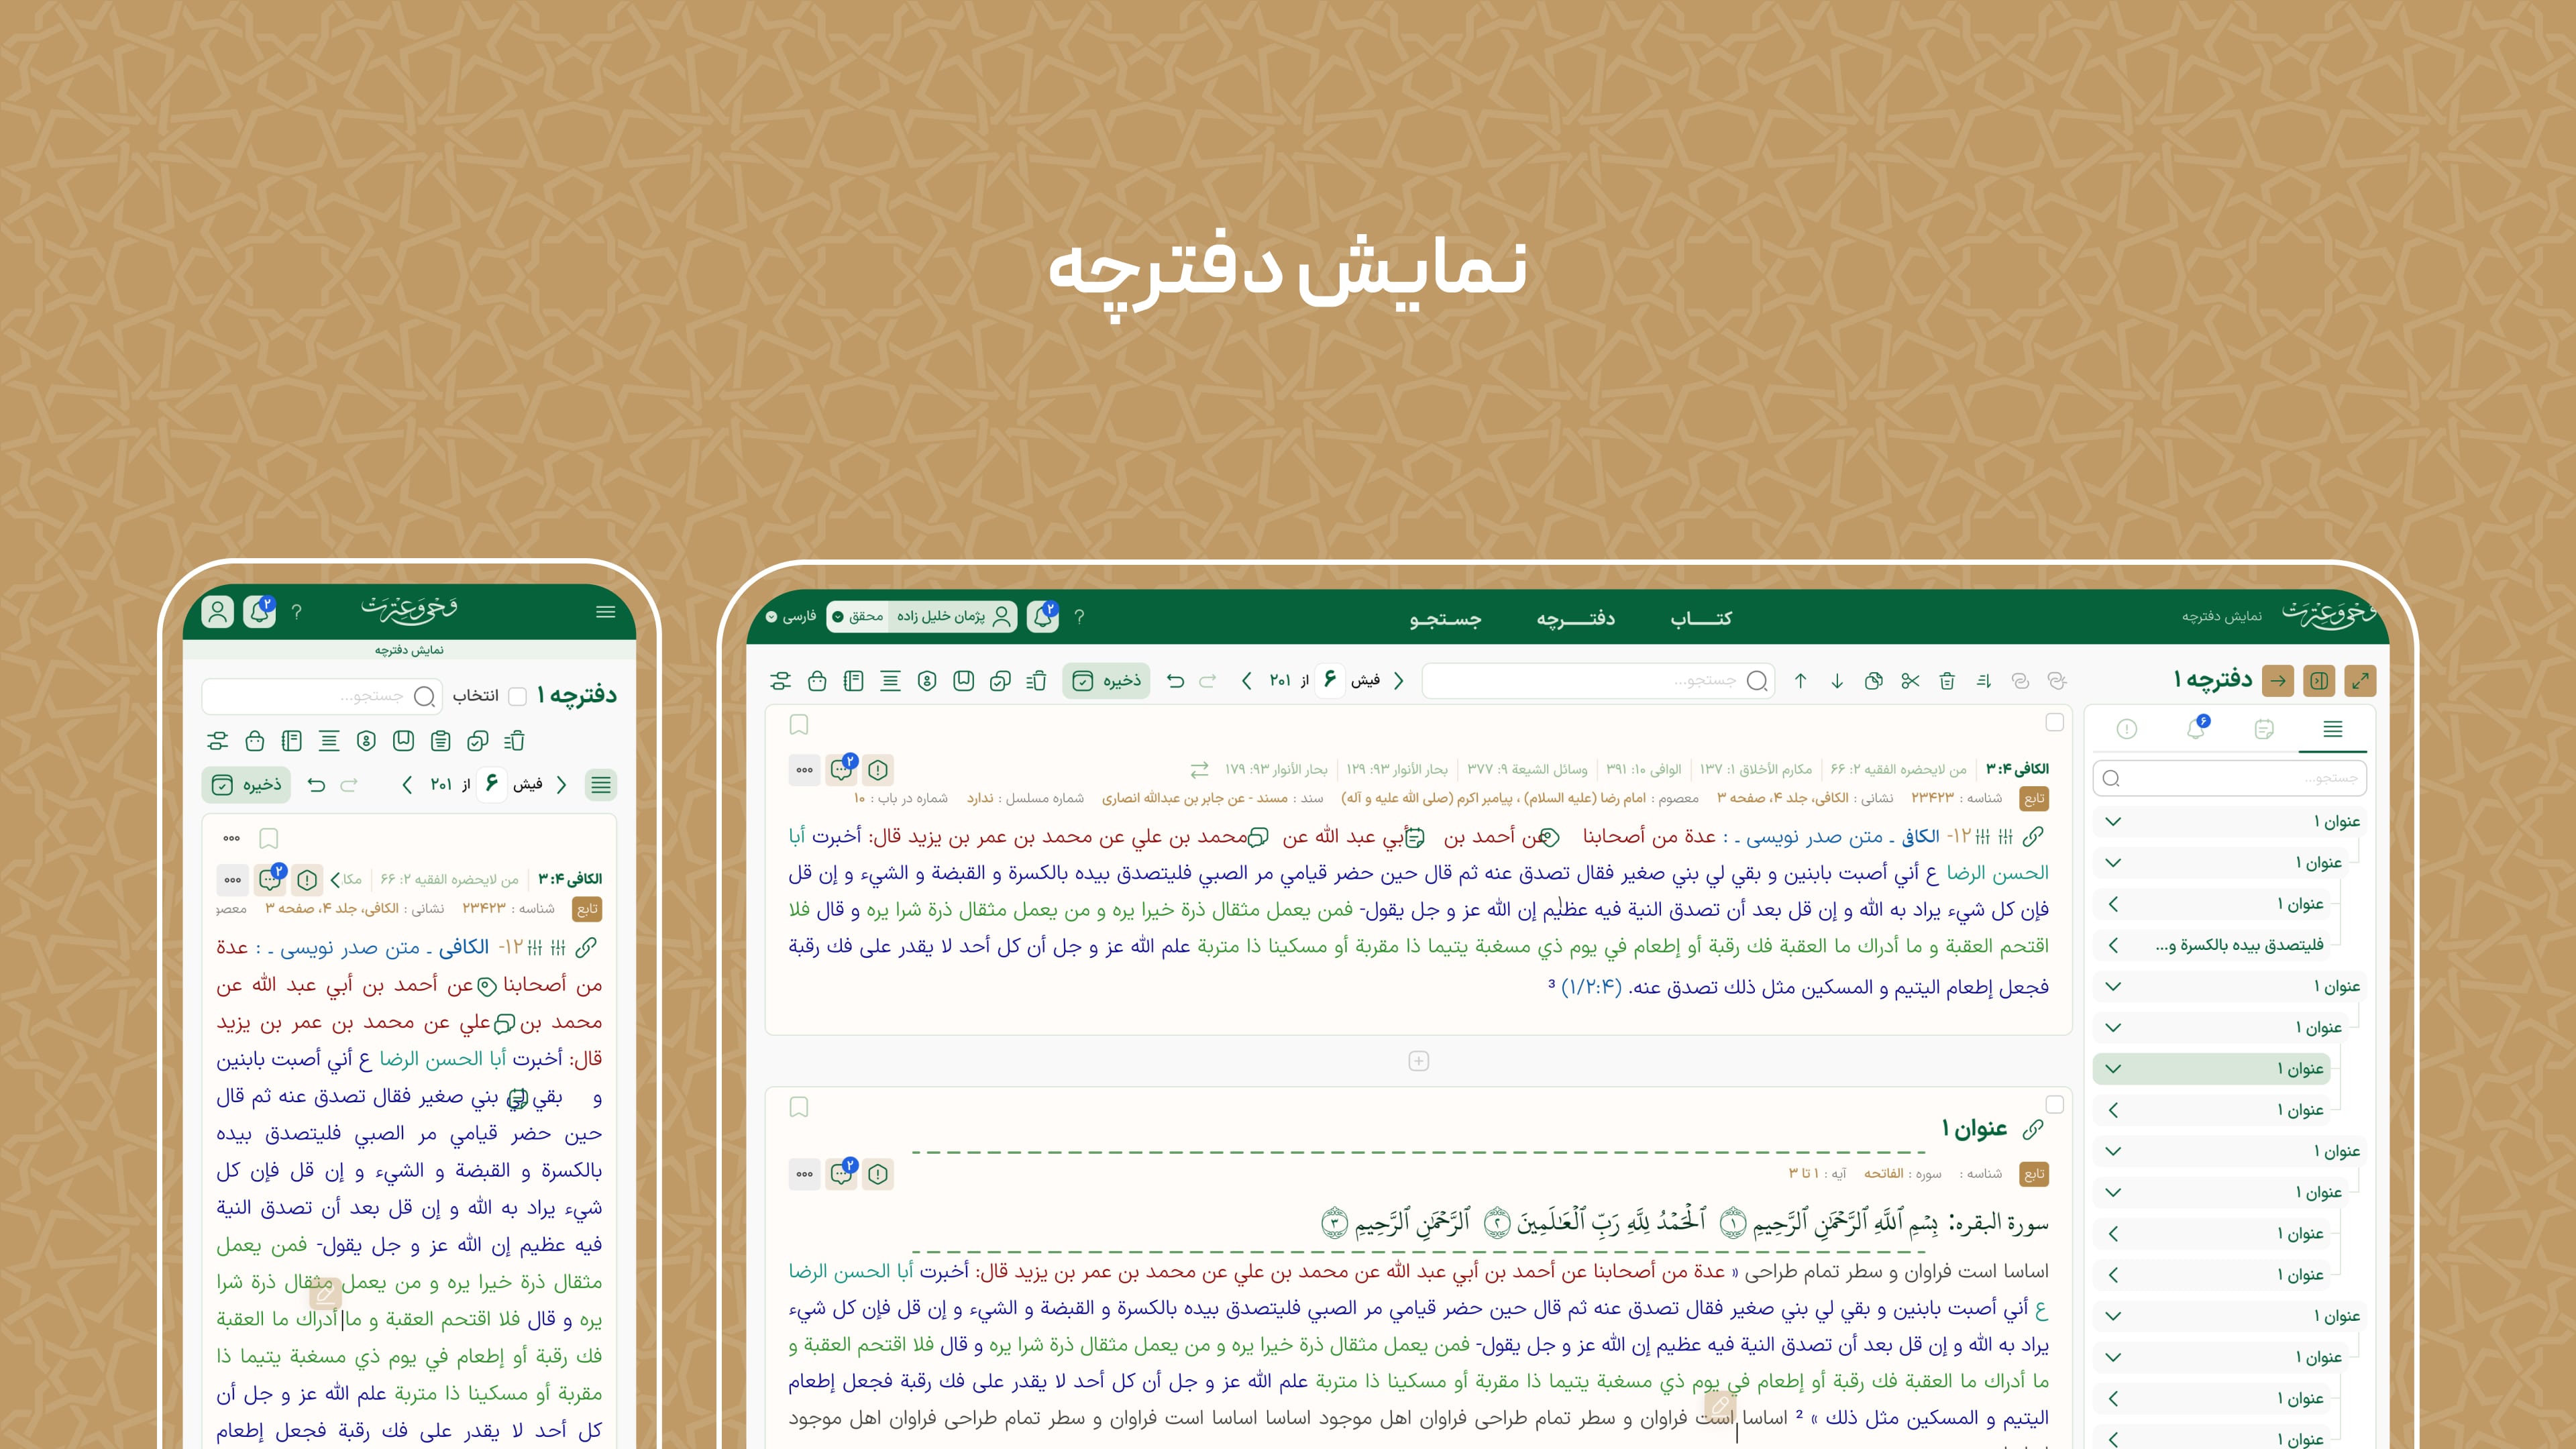This screenshot has height=1449, width=2576.
Task: Click the sort order icon beside trash in desktop toolbar
Action: point(1984,681)
